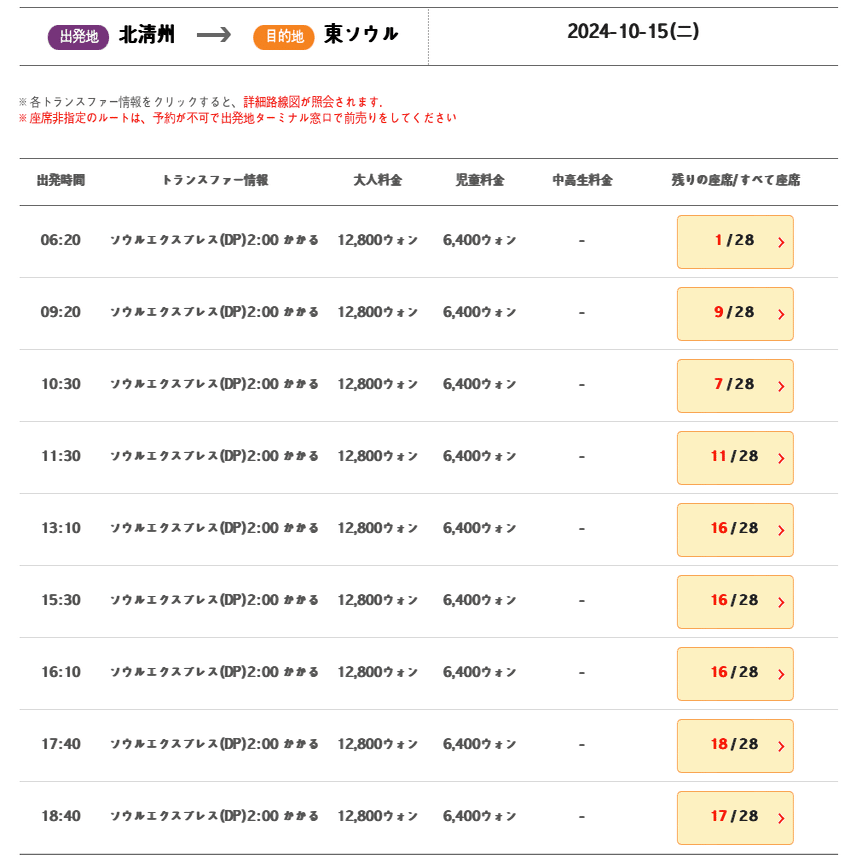
Task: Choose the 15:30 departure seat button
Action: pos(734,601)
